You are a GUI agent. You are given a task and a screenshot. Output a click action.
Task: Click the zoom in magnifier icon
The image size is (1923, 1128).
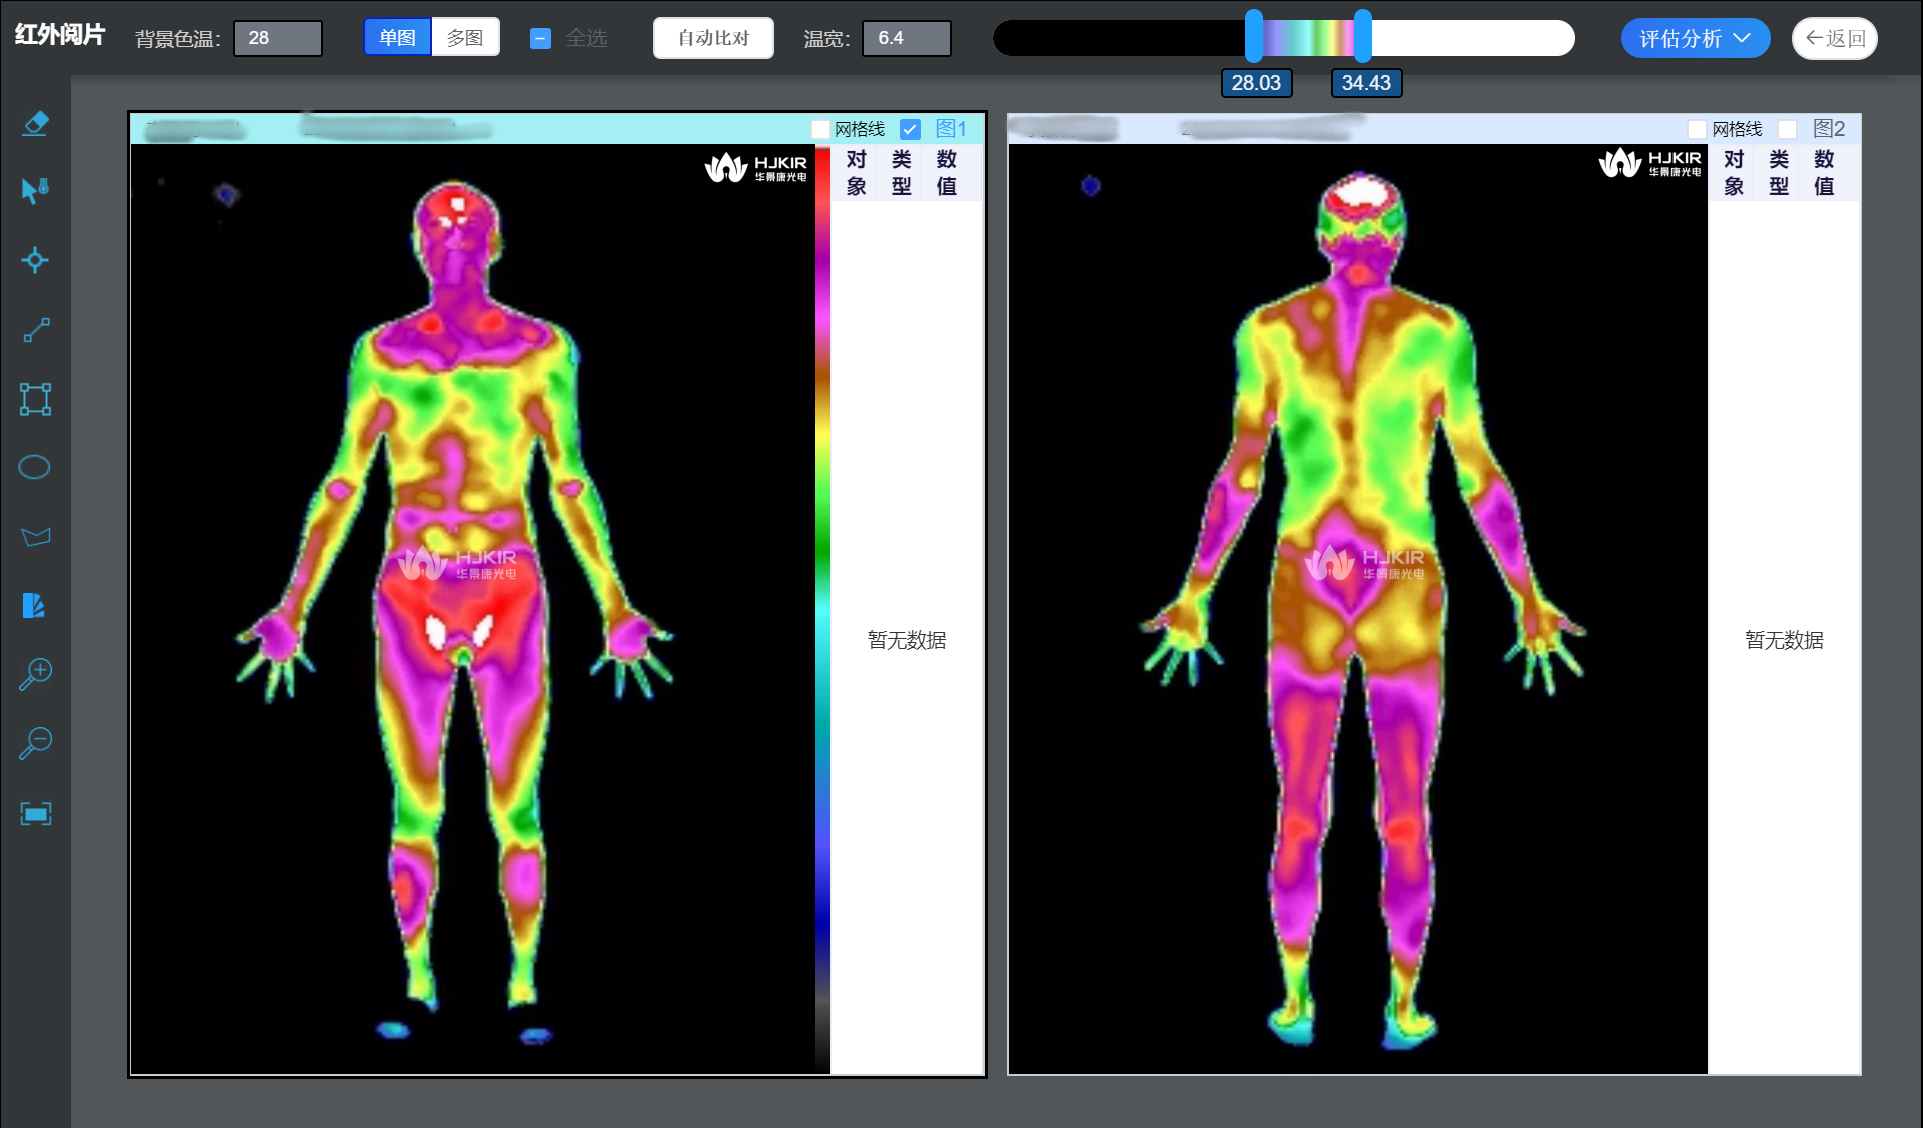[x=35, y=674]
